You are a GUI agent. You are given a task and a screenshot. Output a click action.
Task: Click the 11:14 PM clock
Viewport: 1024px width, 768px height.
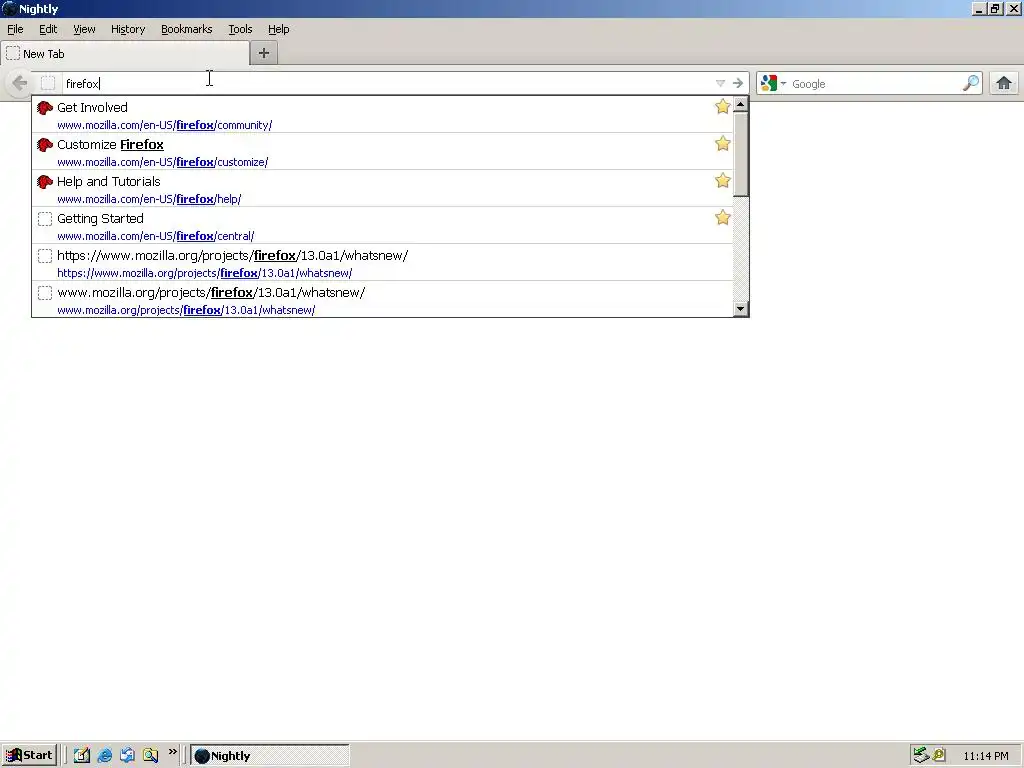coord(985,756)
